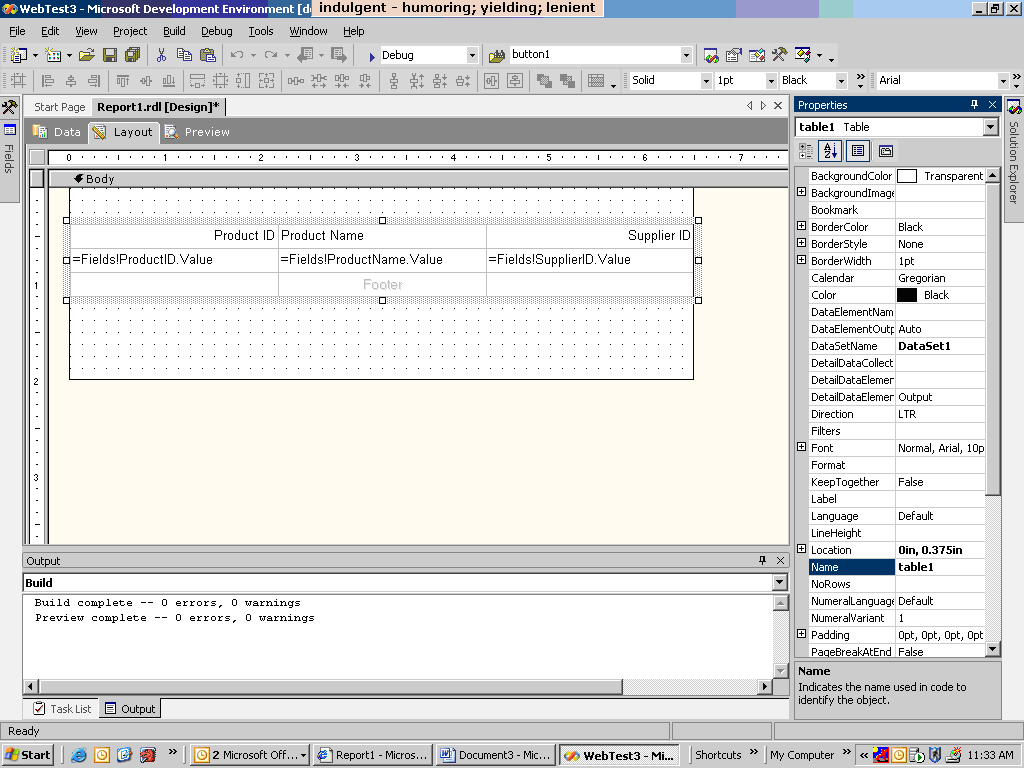Click the Align Rights layout icon
Image resolution: width=1024 pixels, height=768 pixels.
click(95, 81)
